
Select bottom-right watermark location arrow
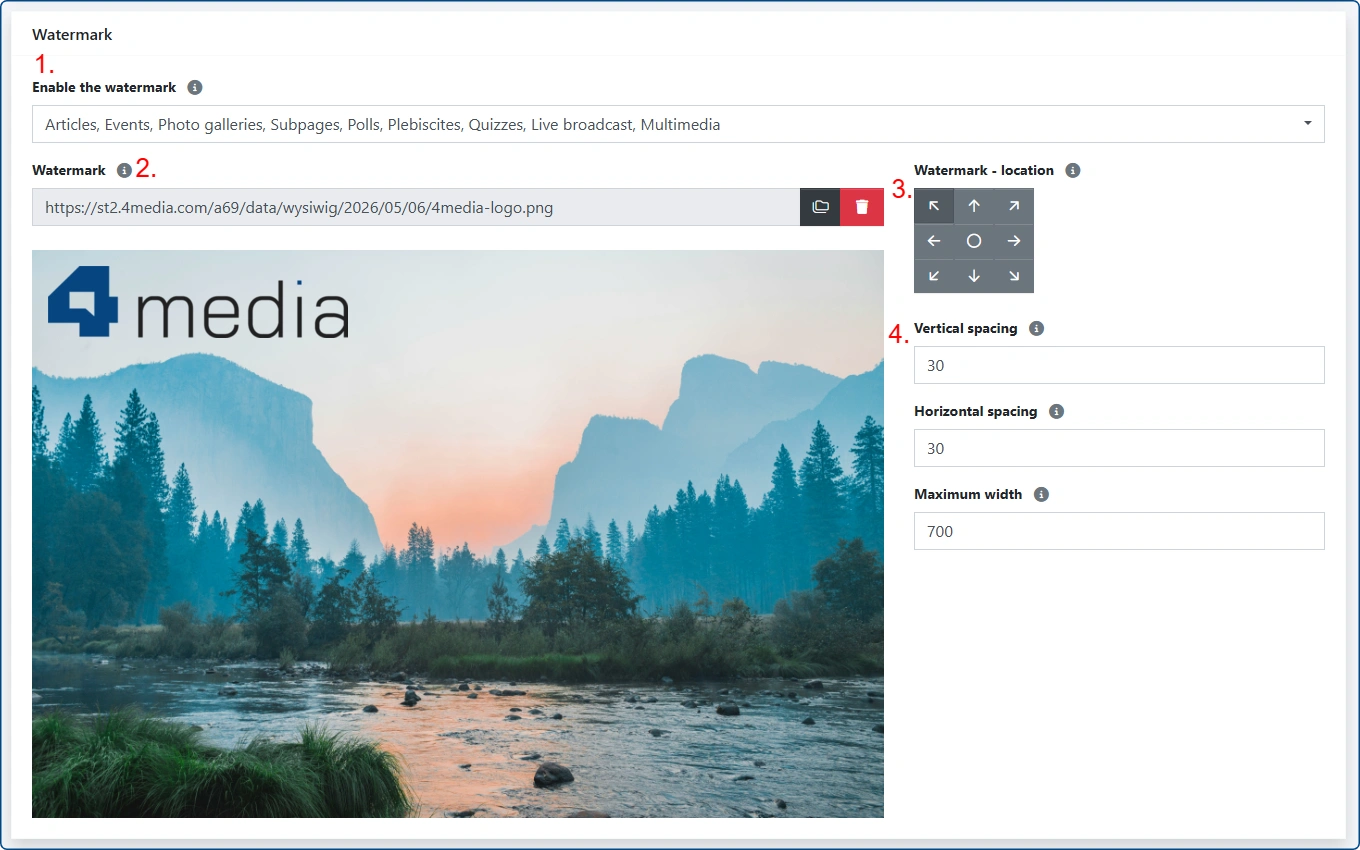coord(1014,276)
